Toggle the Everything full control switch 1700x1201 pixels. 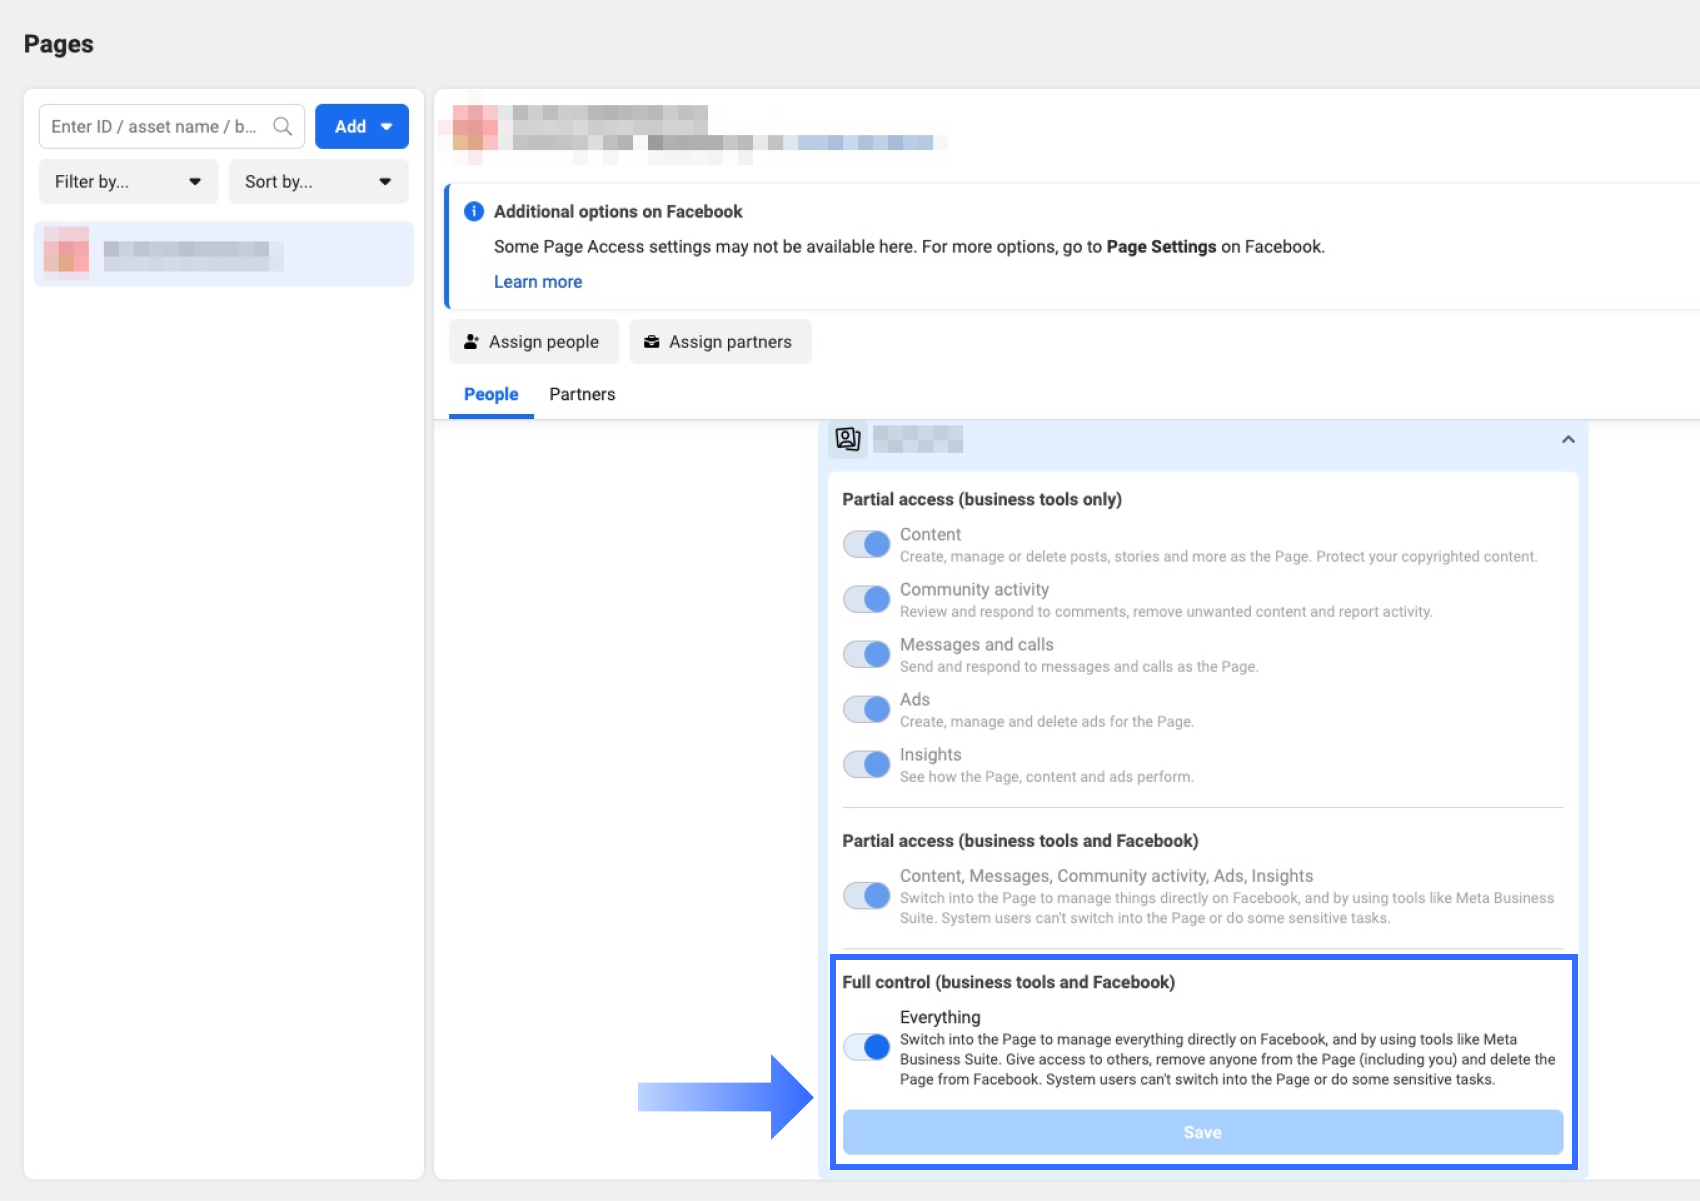point(866,1047)
